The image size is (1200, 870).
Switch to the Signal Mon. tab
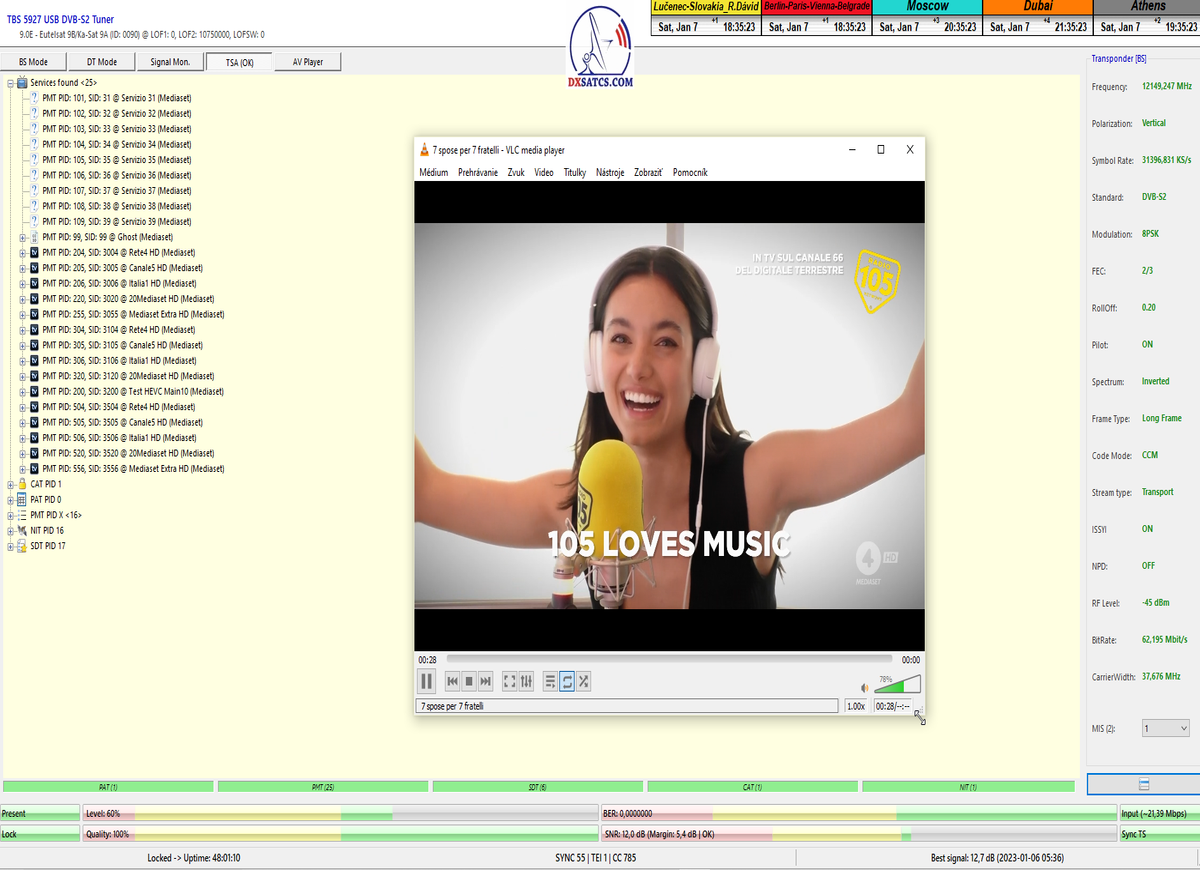pos(170,62)
